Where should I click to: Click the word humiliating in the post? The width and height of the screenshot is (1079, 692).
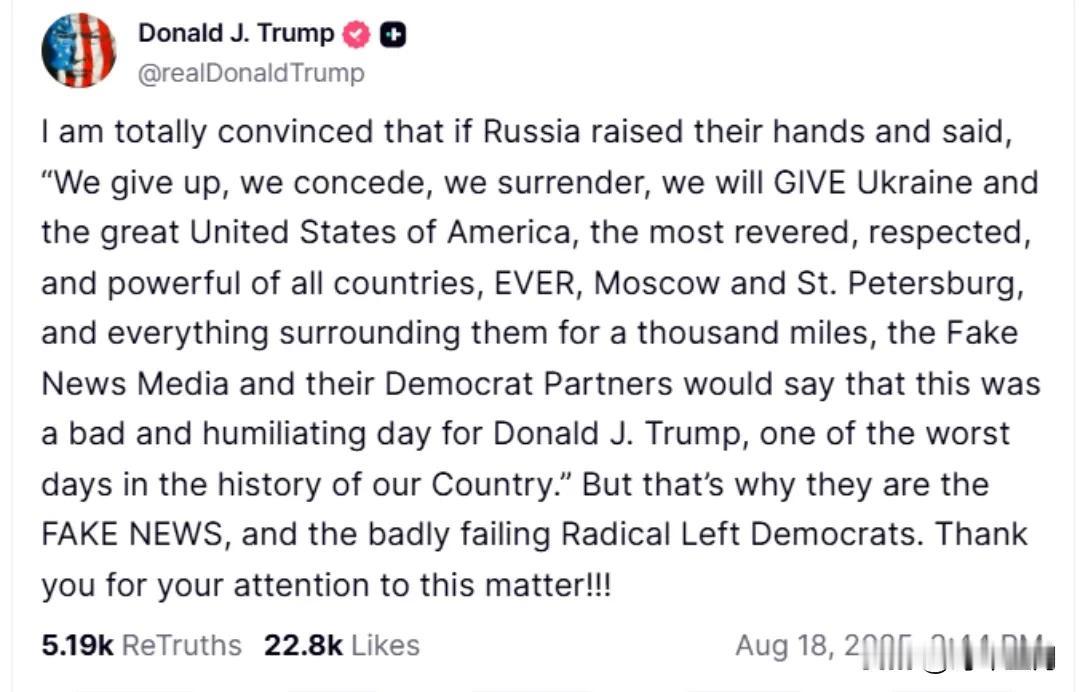pos(284,434)
